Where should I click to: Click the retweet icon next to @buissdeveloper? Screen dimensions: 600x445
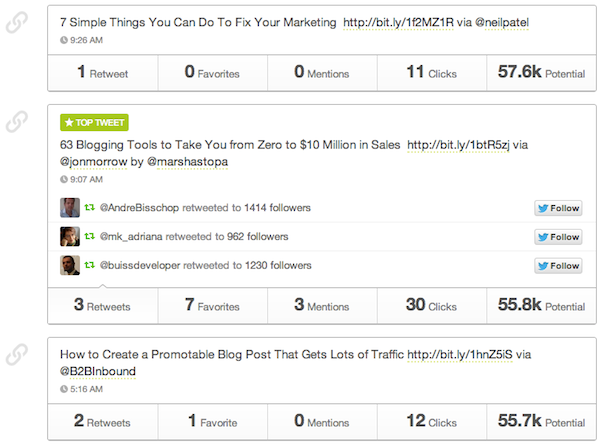89,266
